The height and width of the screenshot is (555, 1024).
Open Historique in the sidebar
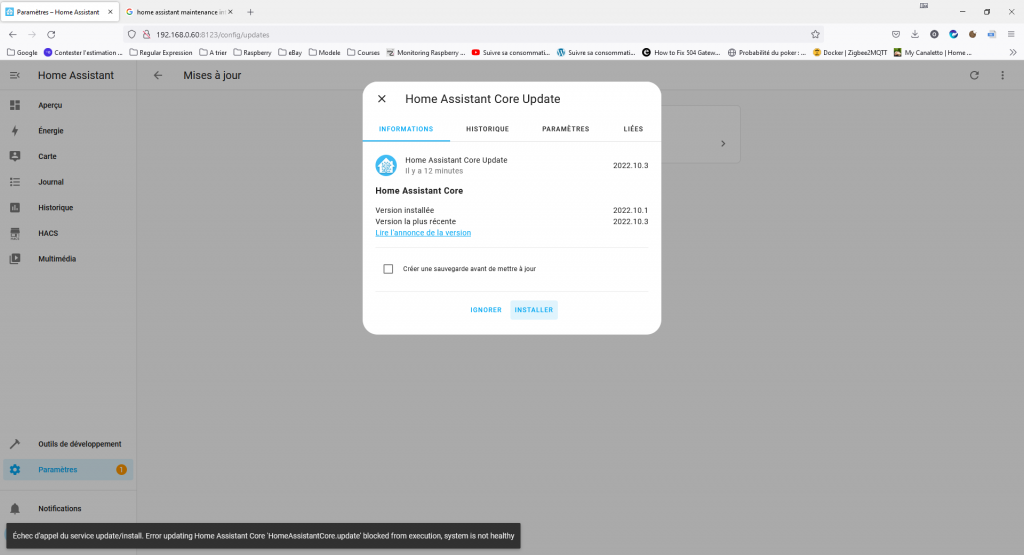coord(68,208)
